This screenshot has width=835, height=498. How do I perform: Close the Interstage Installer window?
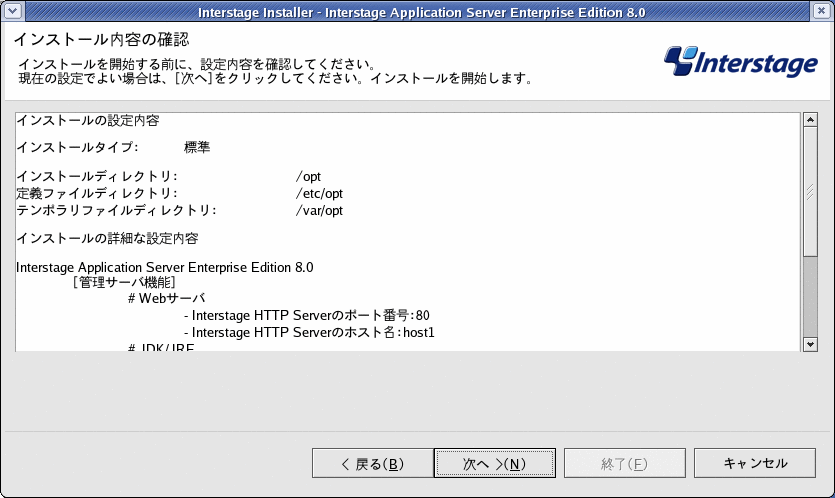click(821, 11)
